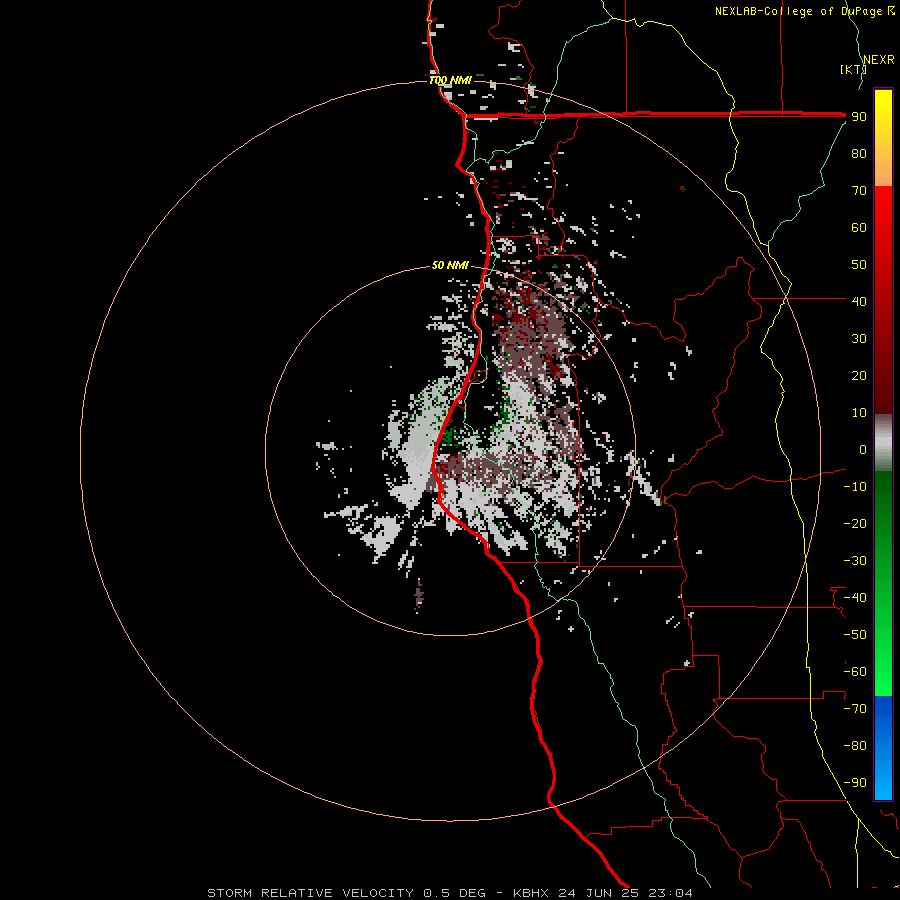Click the -40 value on the velocity scale
Image resolution: width=900 pixels, height=900 pixels.
(855, 598)
